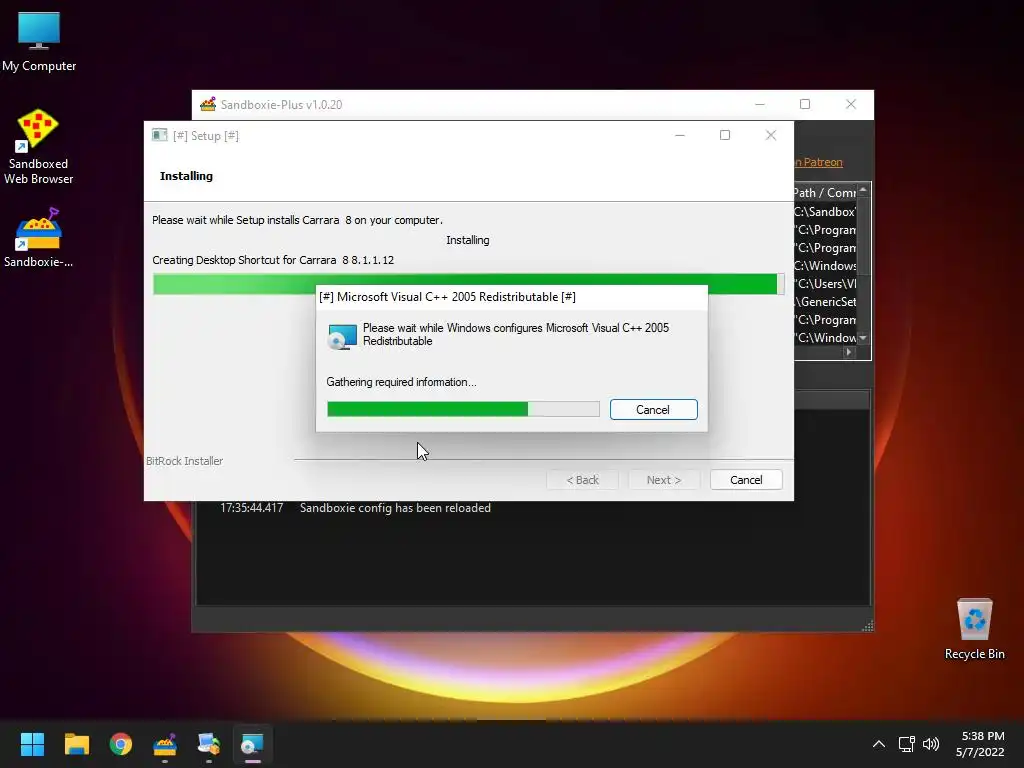The width and height of the screenshot is (1024, 768).
Task: Select the C:\Users path row
Action: [x=825, y=283]
